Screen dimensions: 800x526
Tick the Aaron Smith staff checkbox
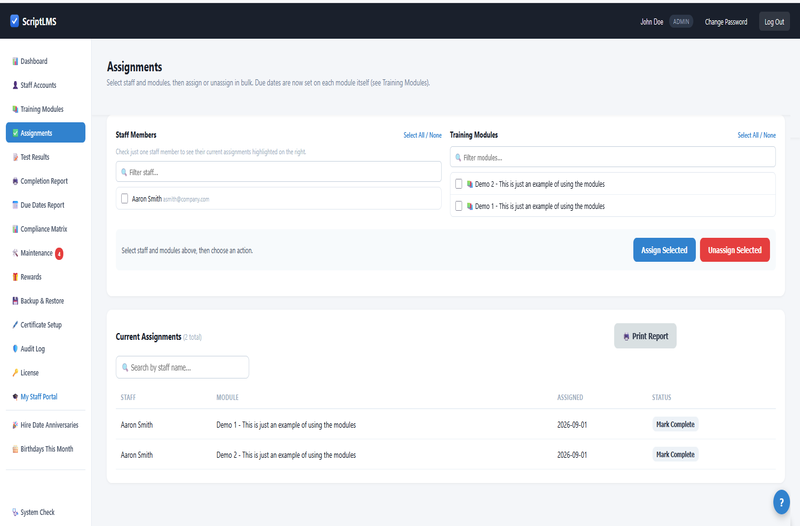[124, 198]
